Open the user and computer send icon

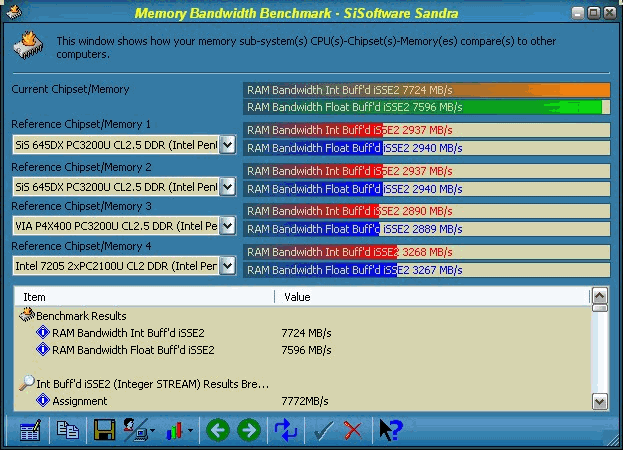click(135, 430)
